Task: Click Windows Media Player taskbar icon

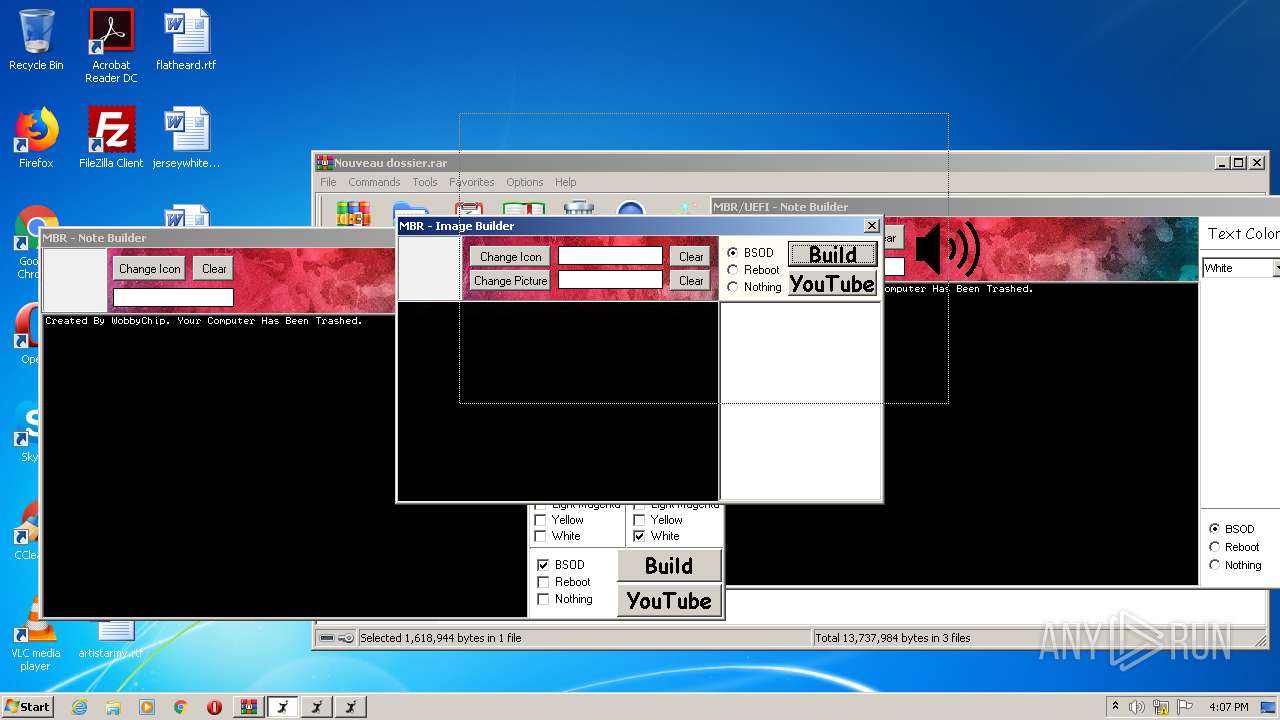Action: click(147, 707)
